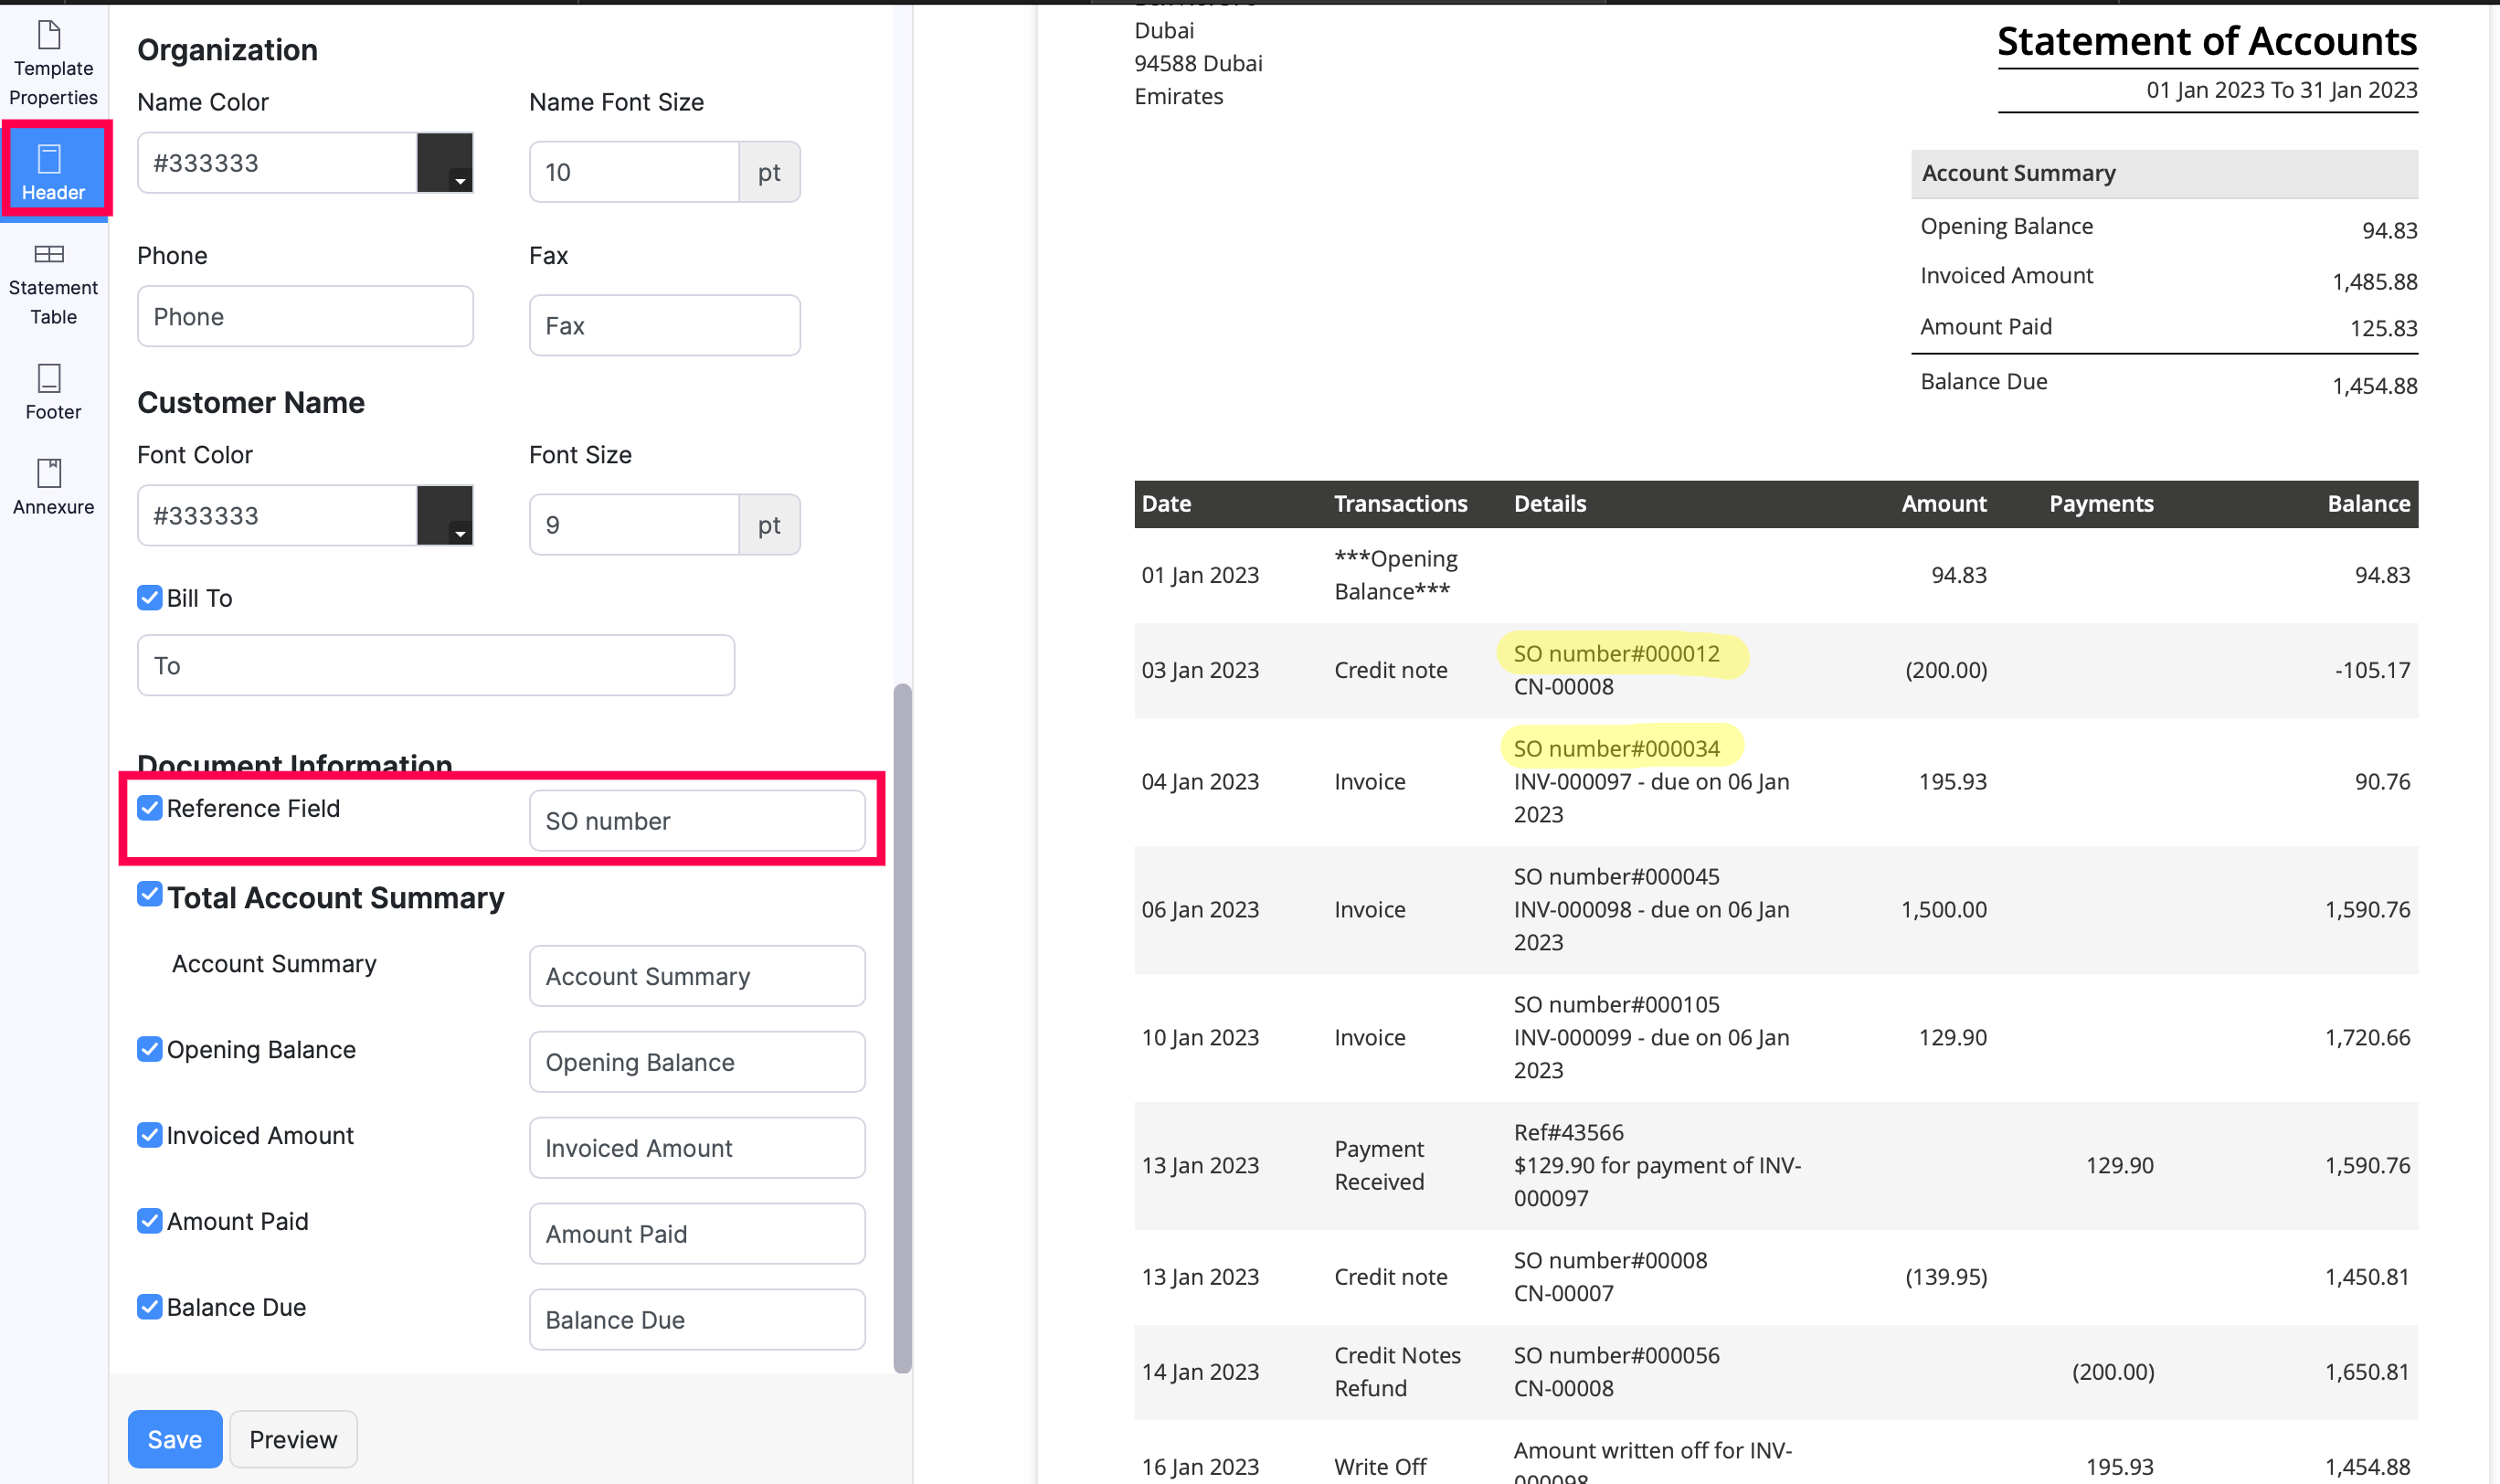Viewport: 2500px width, 1484px height.
Task: Uncheck the Bill To checkbox
Action: click(x=149, y=597)
